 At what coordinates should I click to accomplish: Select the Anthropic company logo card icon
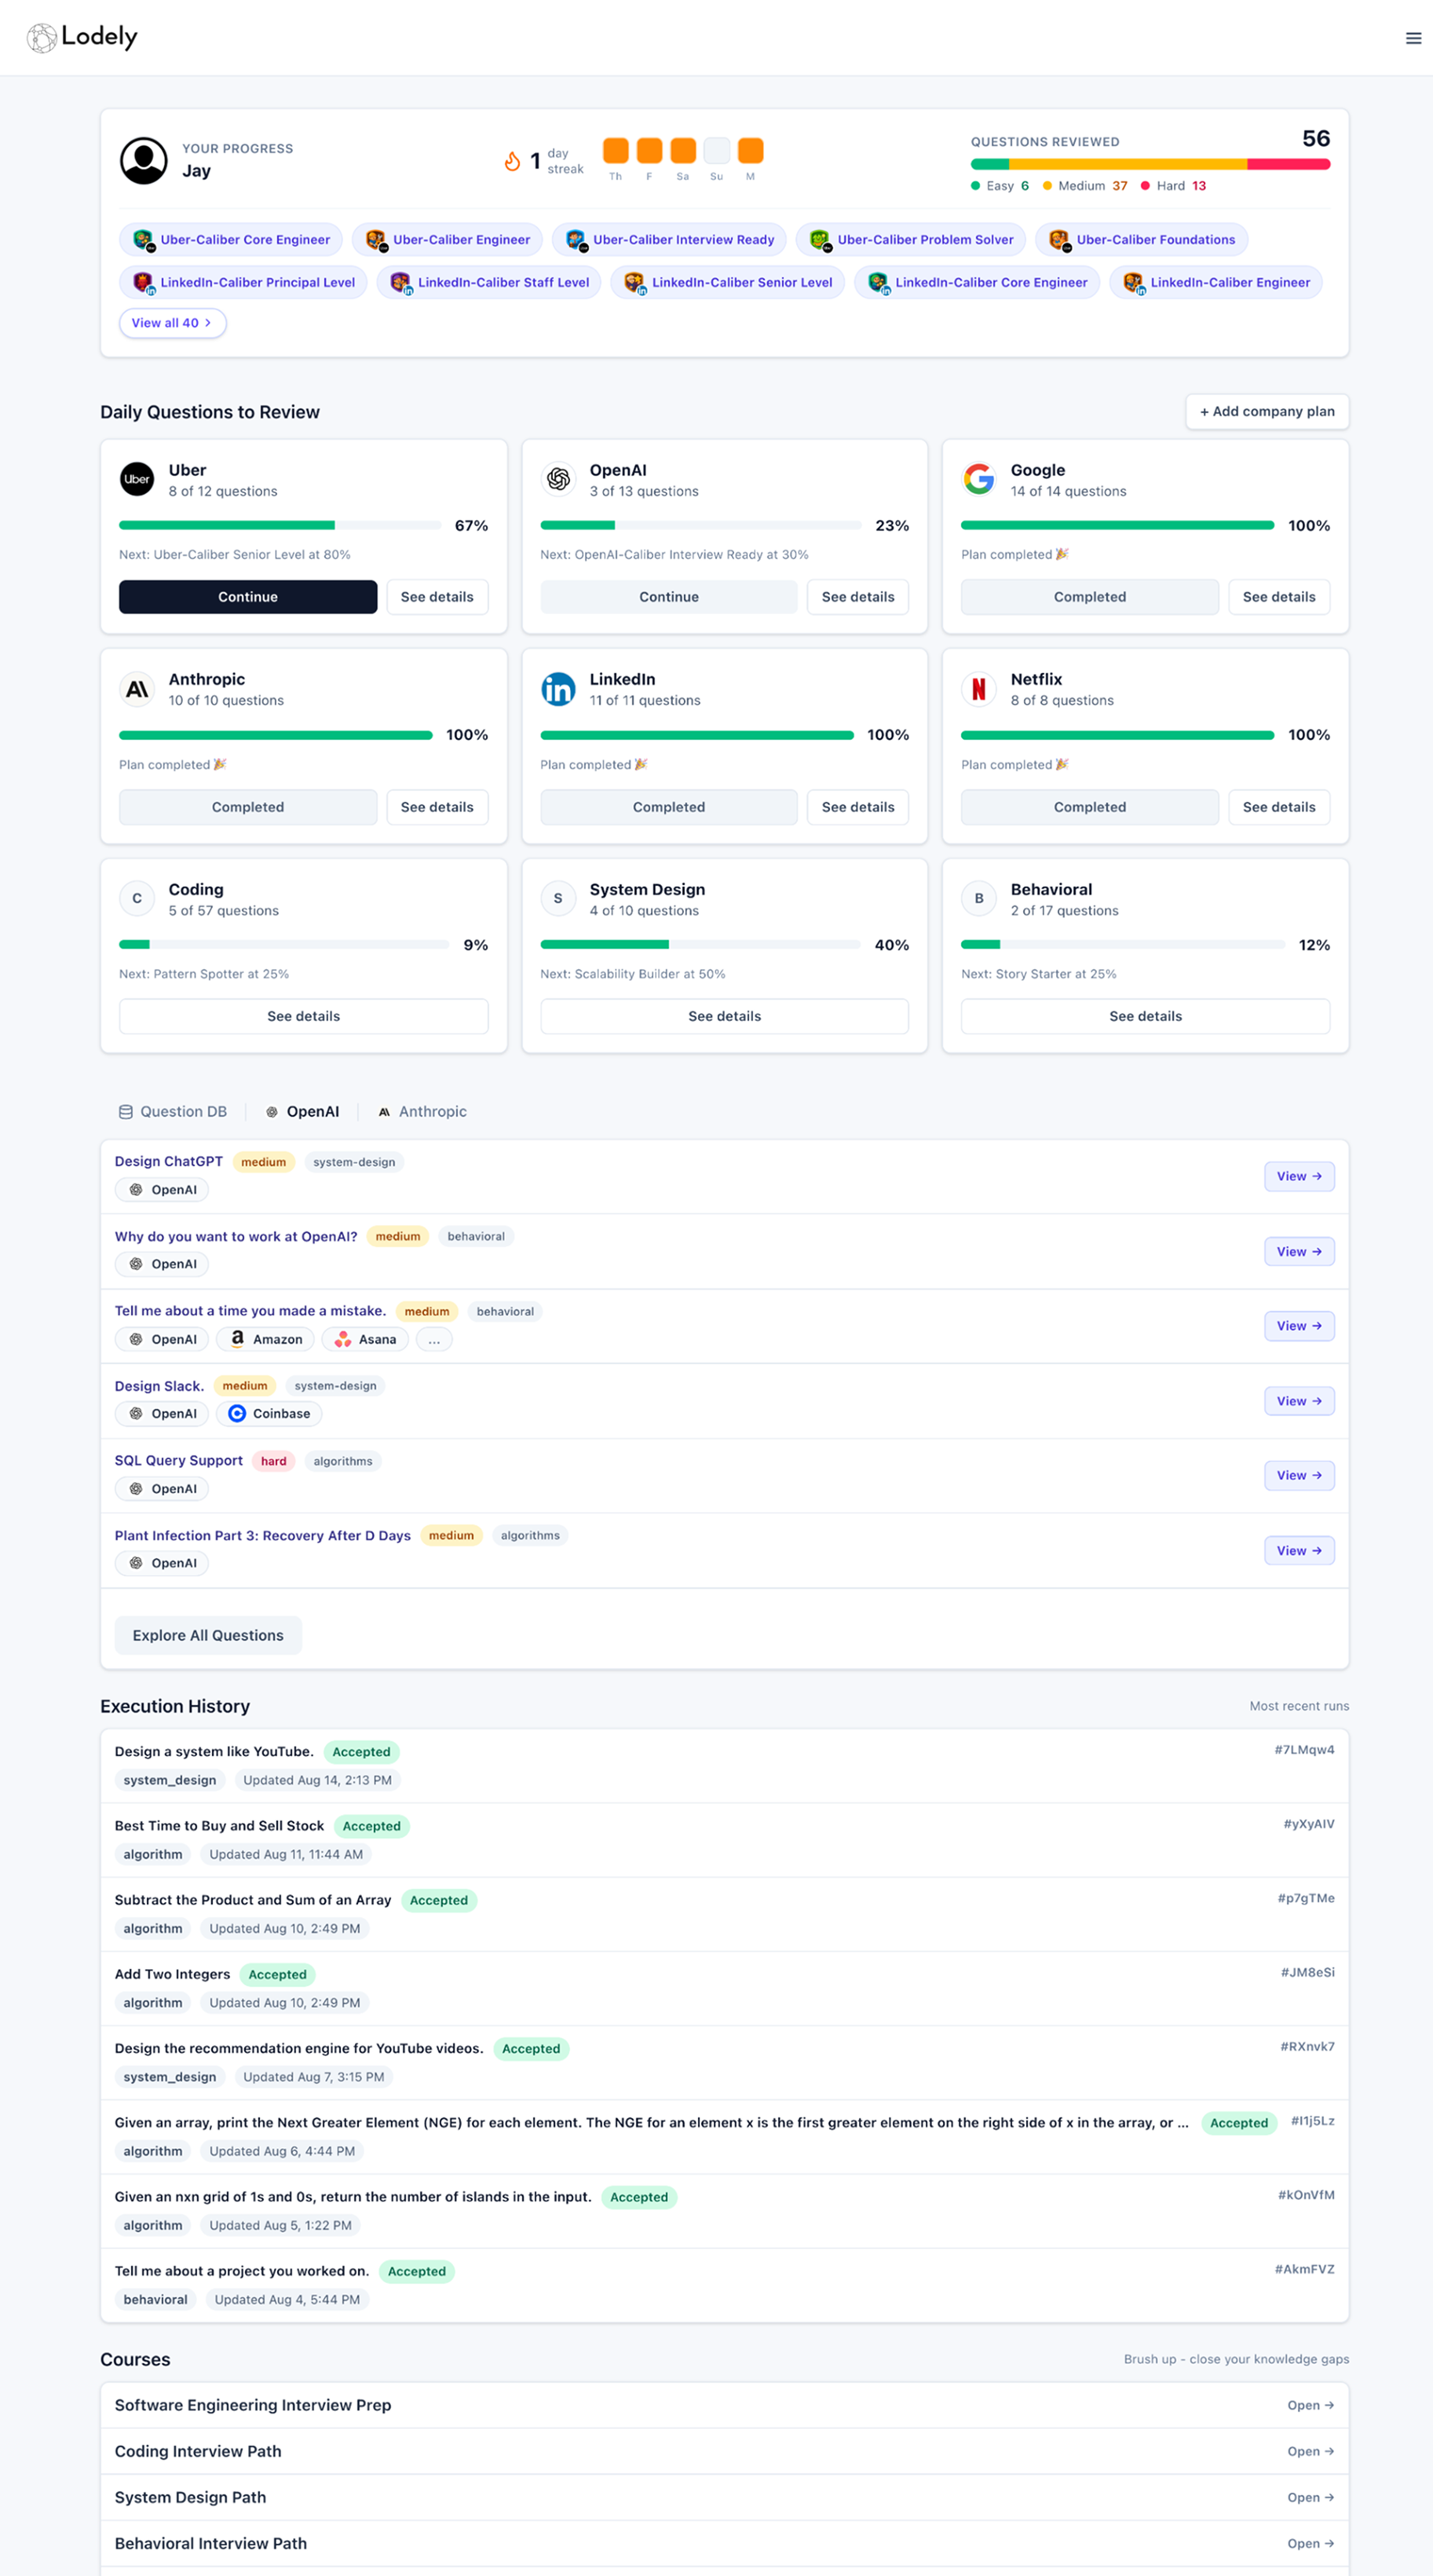point(137,689)
